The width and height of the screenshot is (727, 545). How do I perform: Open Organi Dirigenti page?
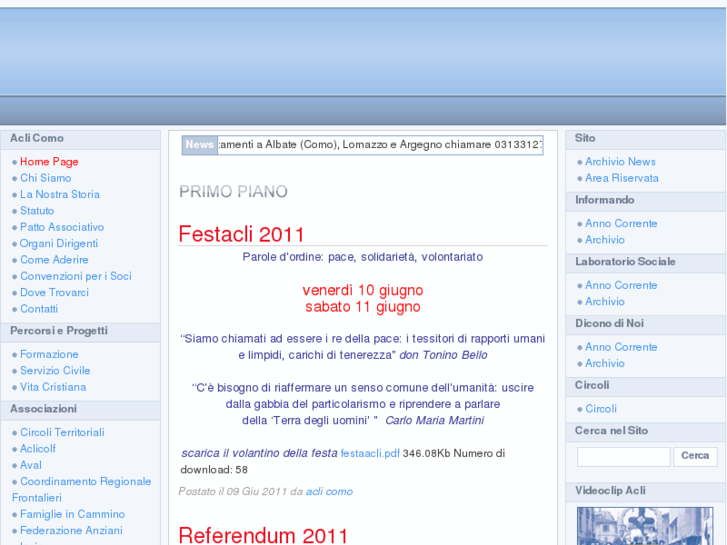tap(59, 244)
